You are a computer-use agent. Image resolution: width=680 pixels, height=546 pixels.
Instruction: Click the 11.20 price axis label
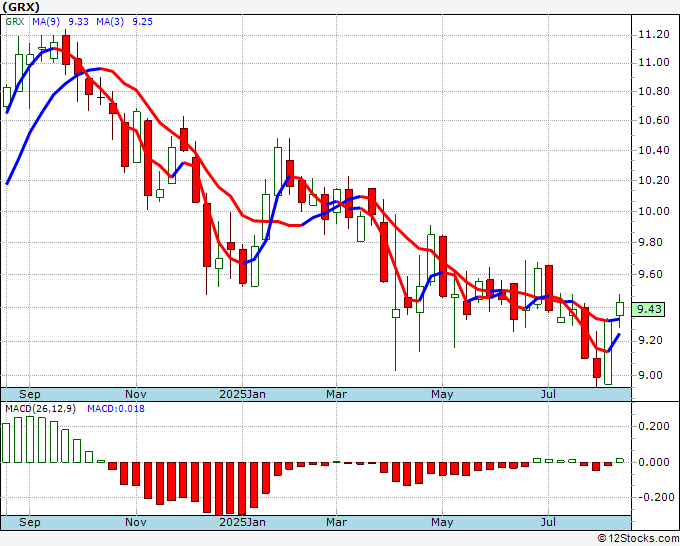point(654,35)
